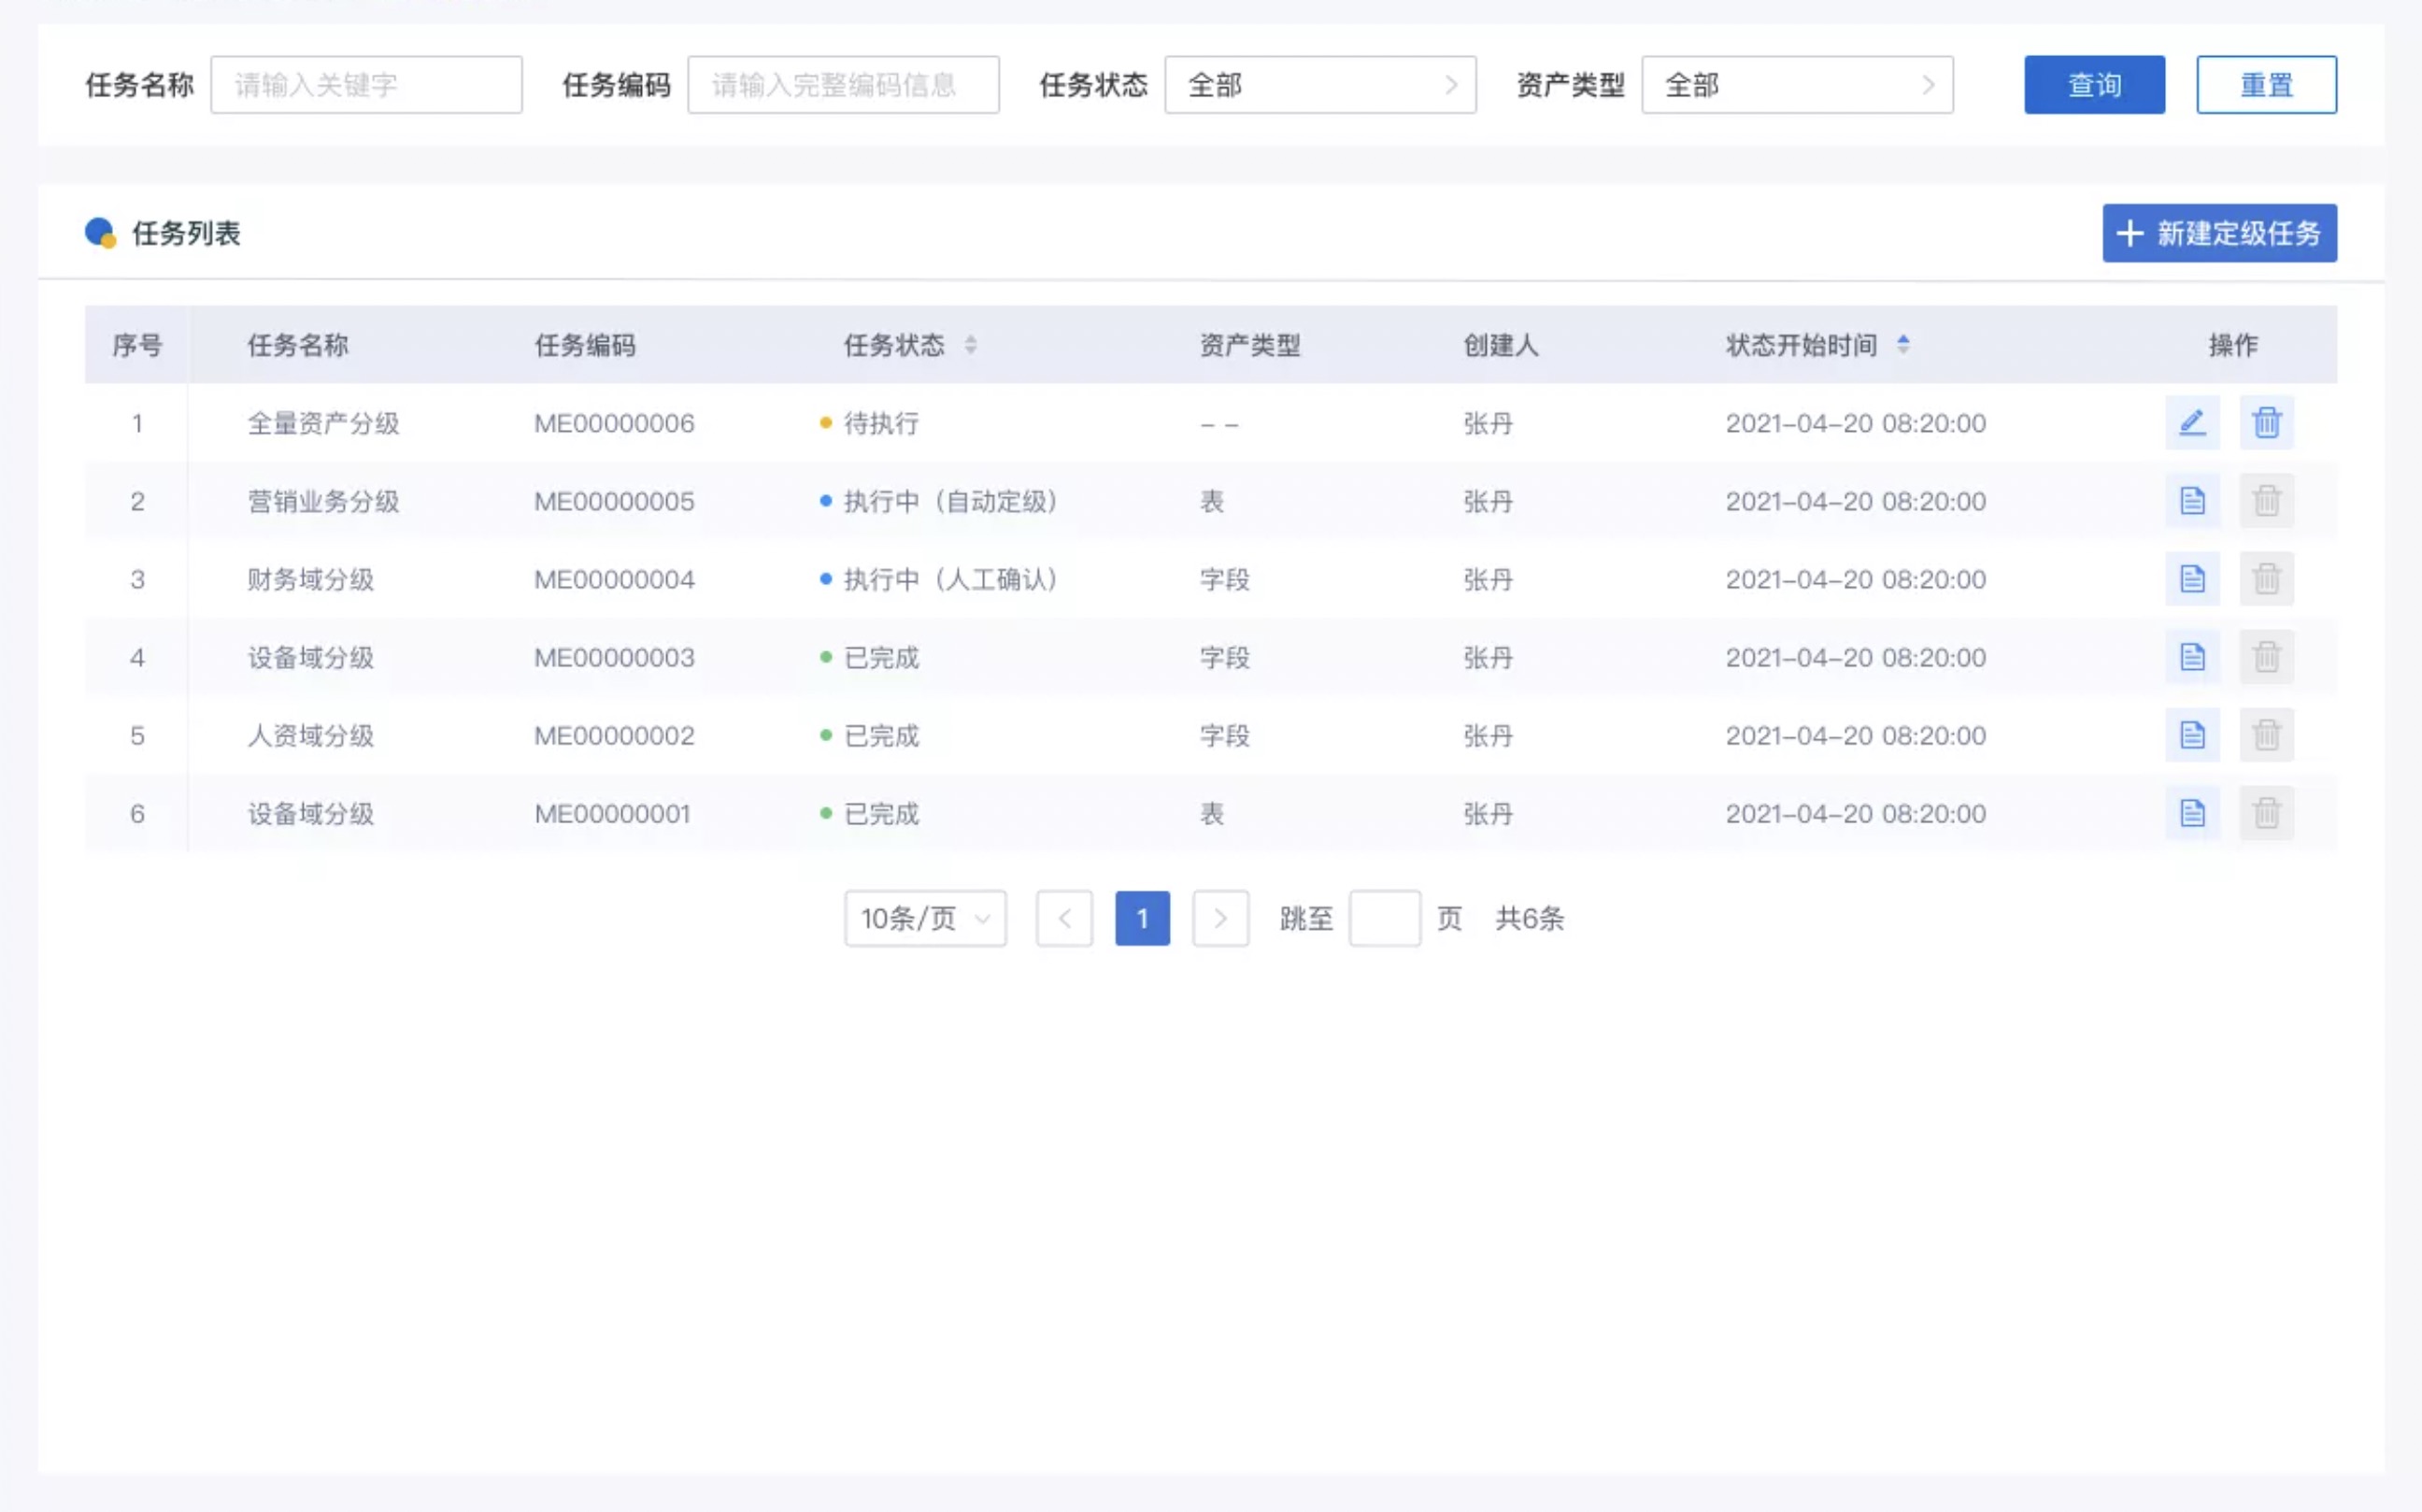Edit task 全量资产分级 with pencil icon
2422x1512 pixels.
pos(2192,423)
